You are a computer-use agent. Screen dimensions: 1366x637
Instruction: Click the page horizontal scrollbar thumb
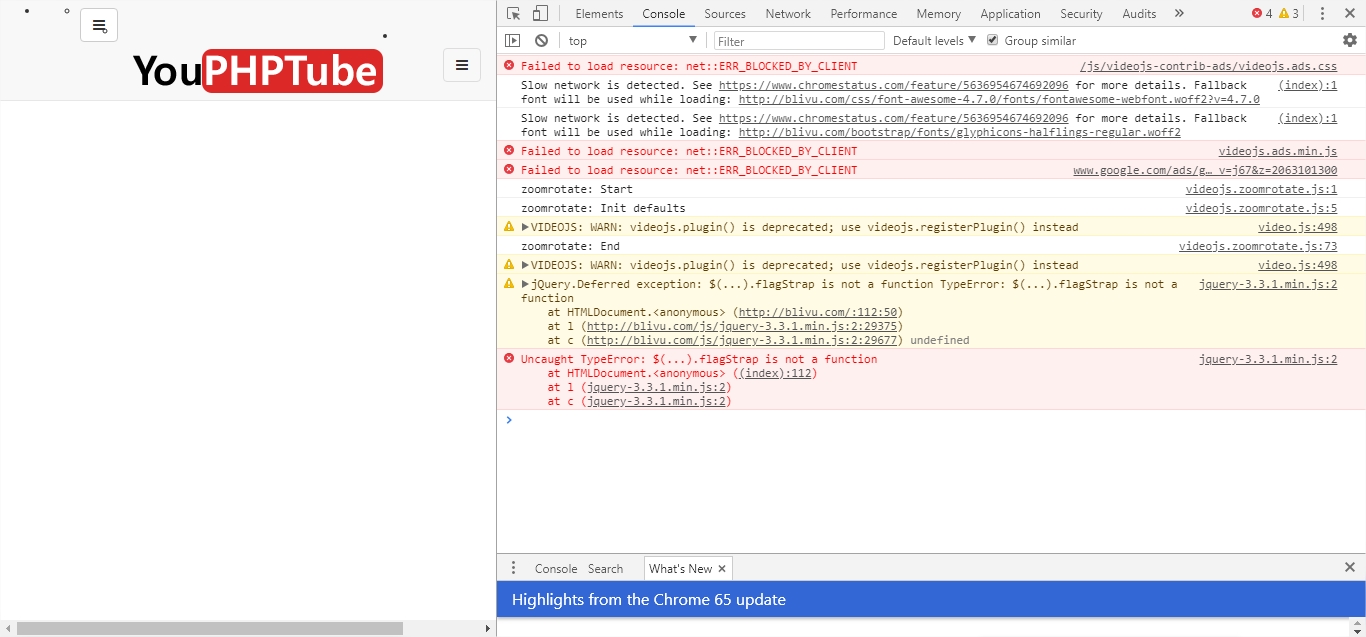tap(210, 628)
